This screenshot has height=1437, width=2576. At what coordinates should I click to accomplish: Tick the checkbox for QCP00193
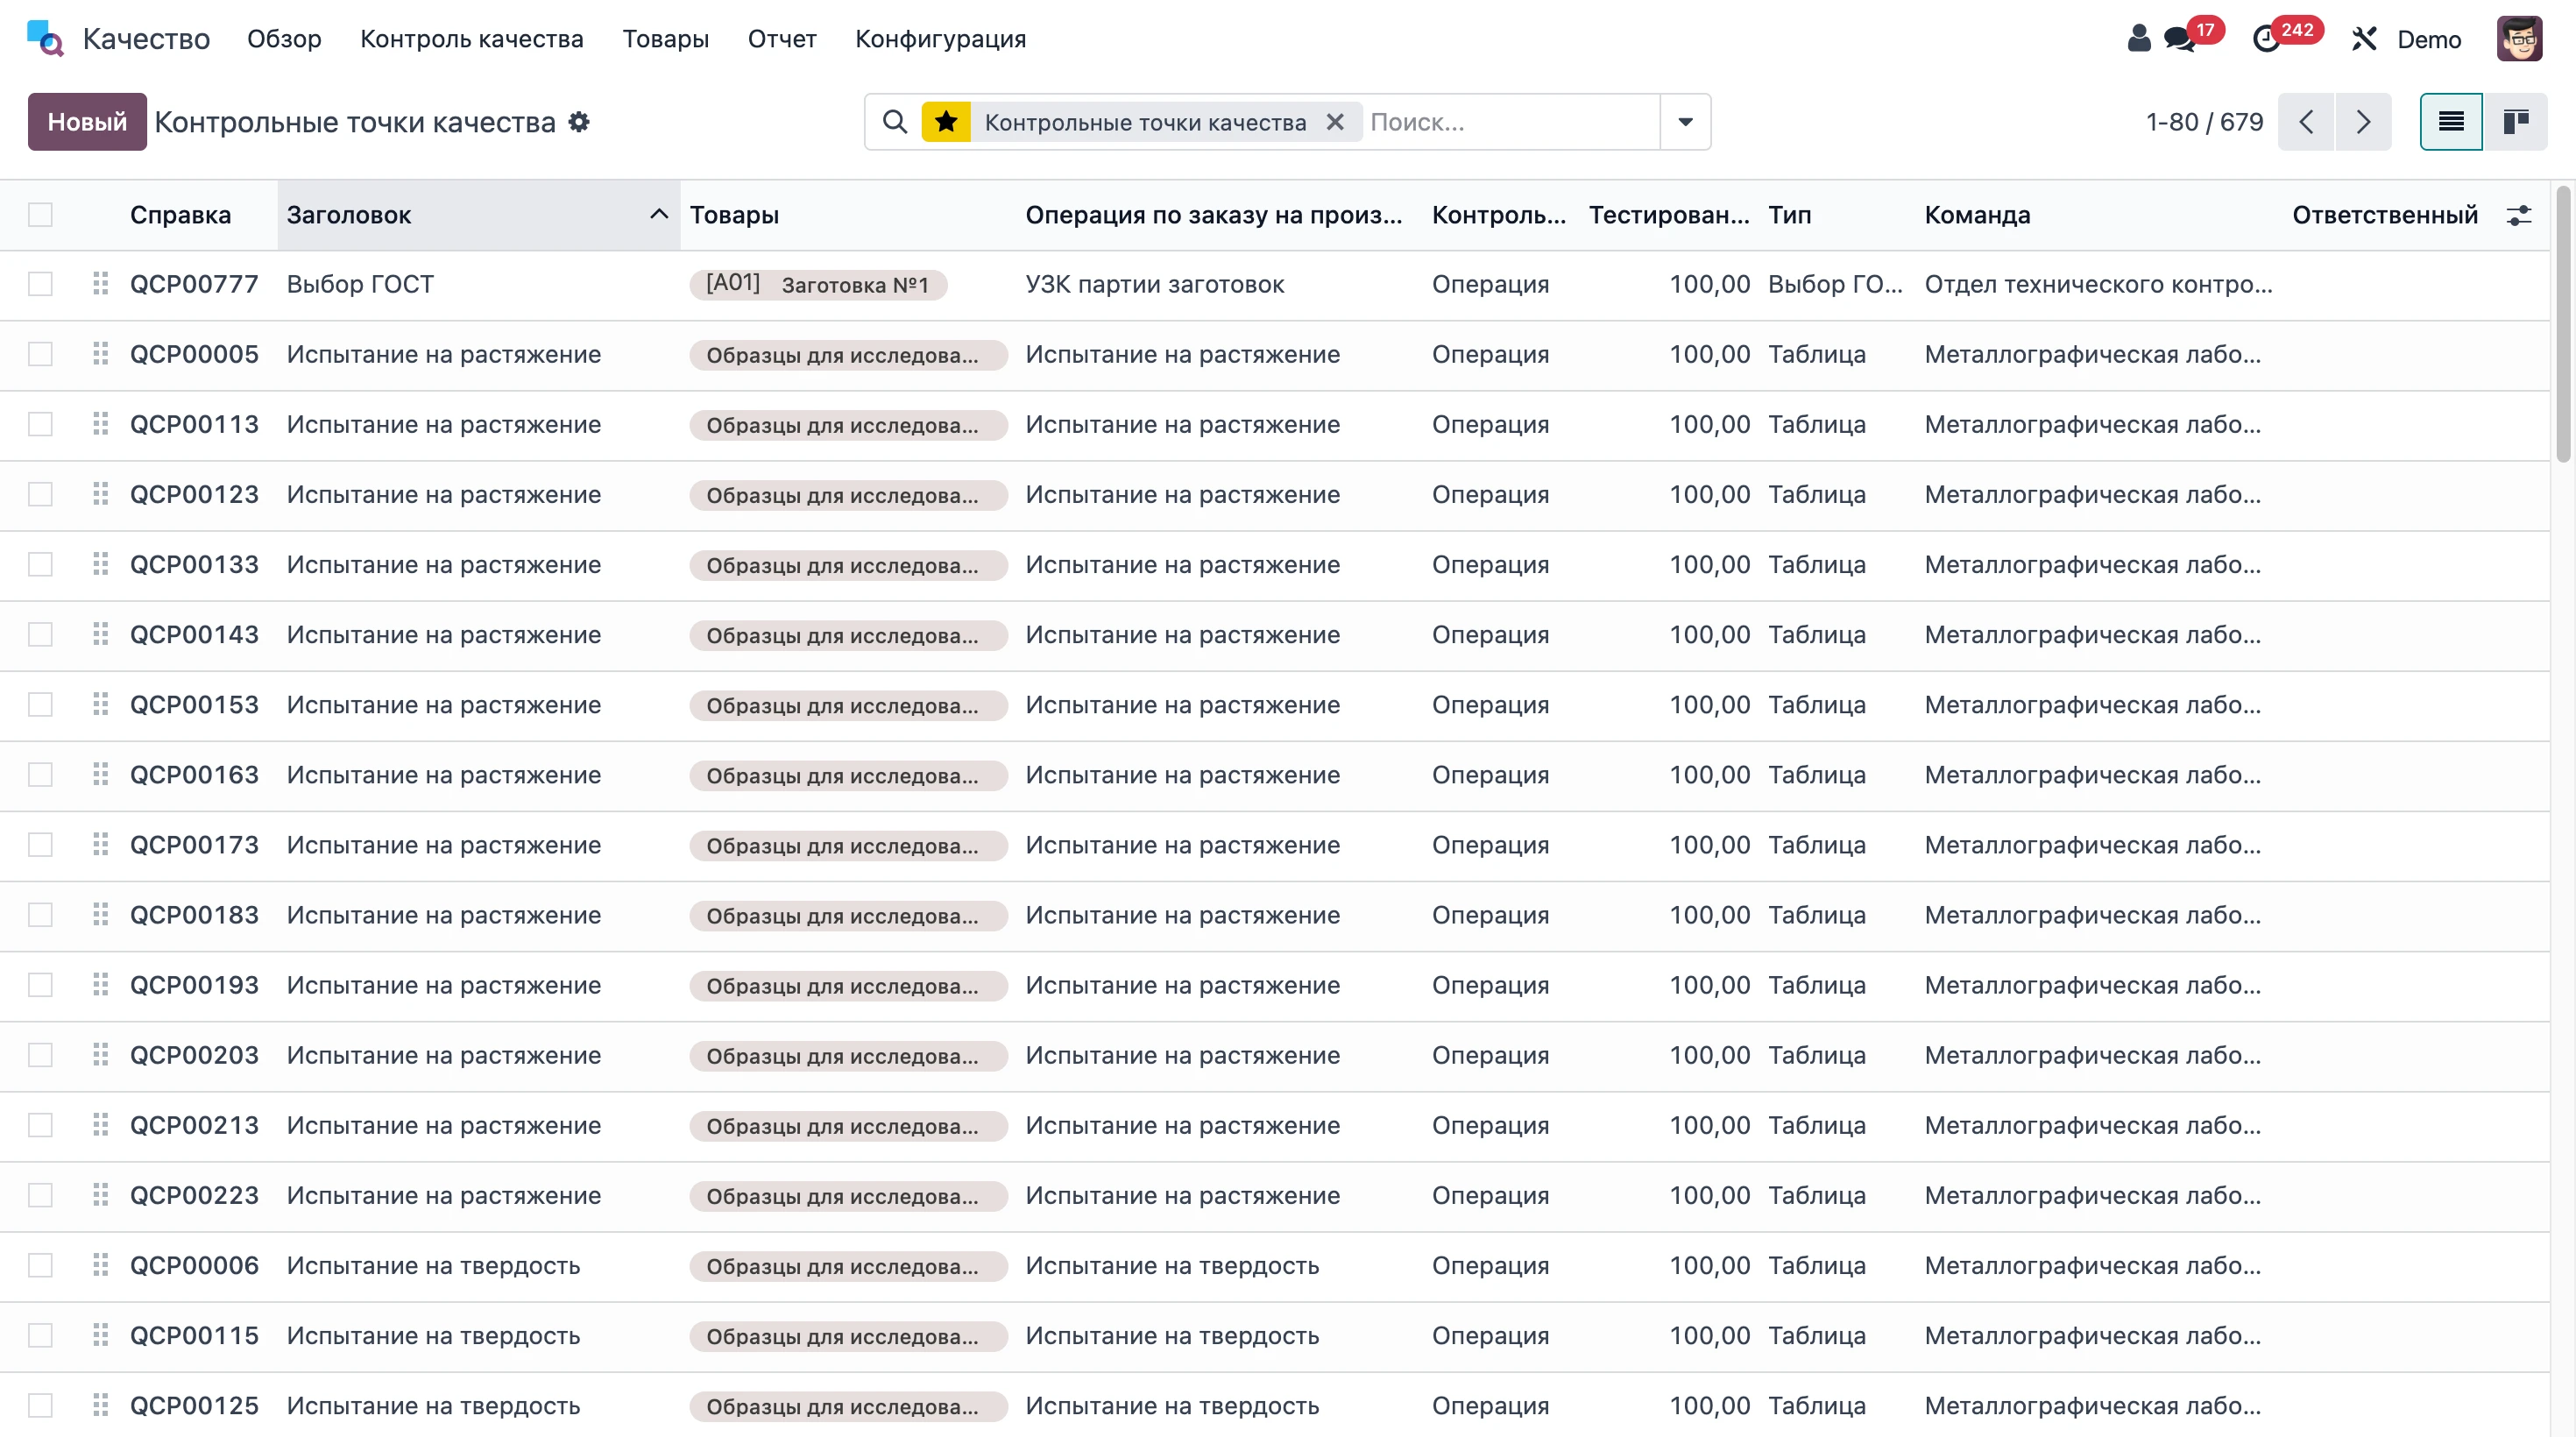click(x=40, y=985)
